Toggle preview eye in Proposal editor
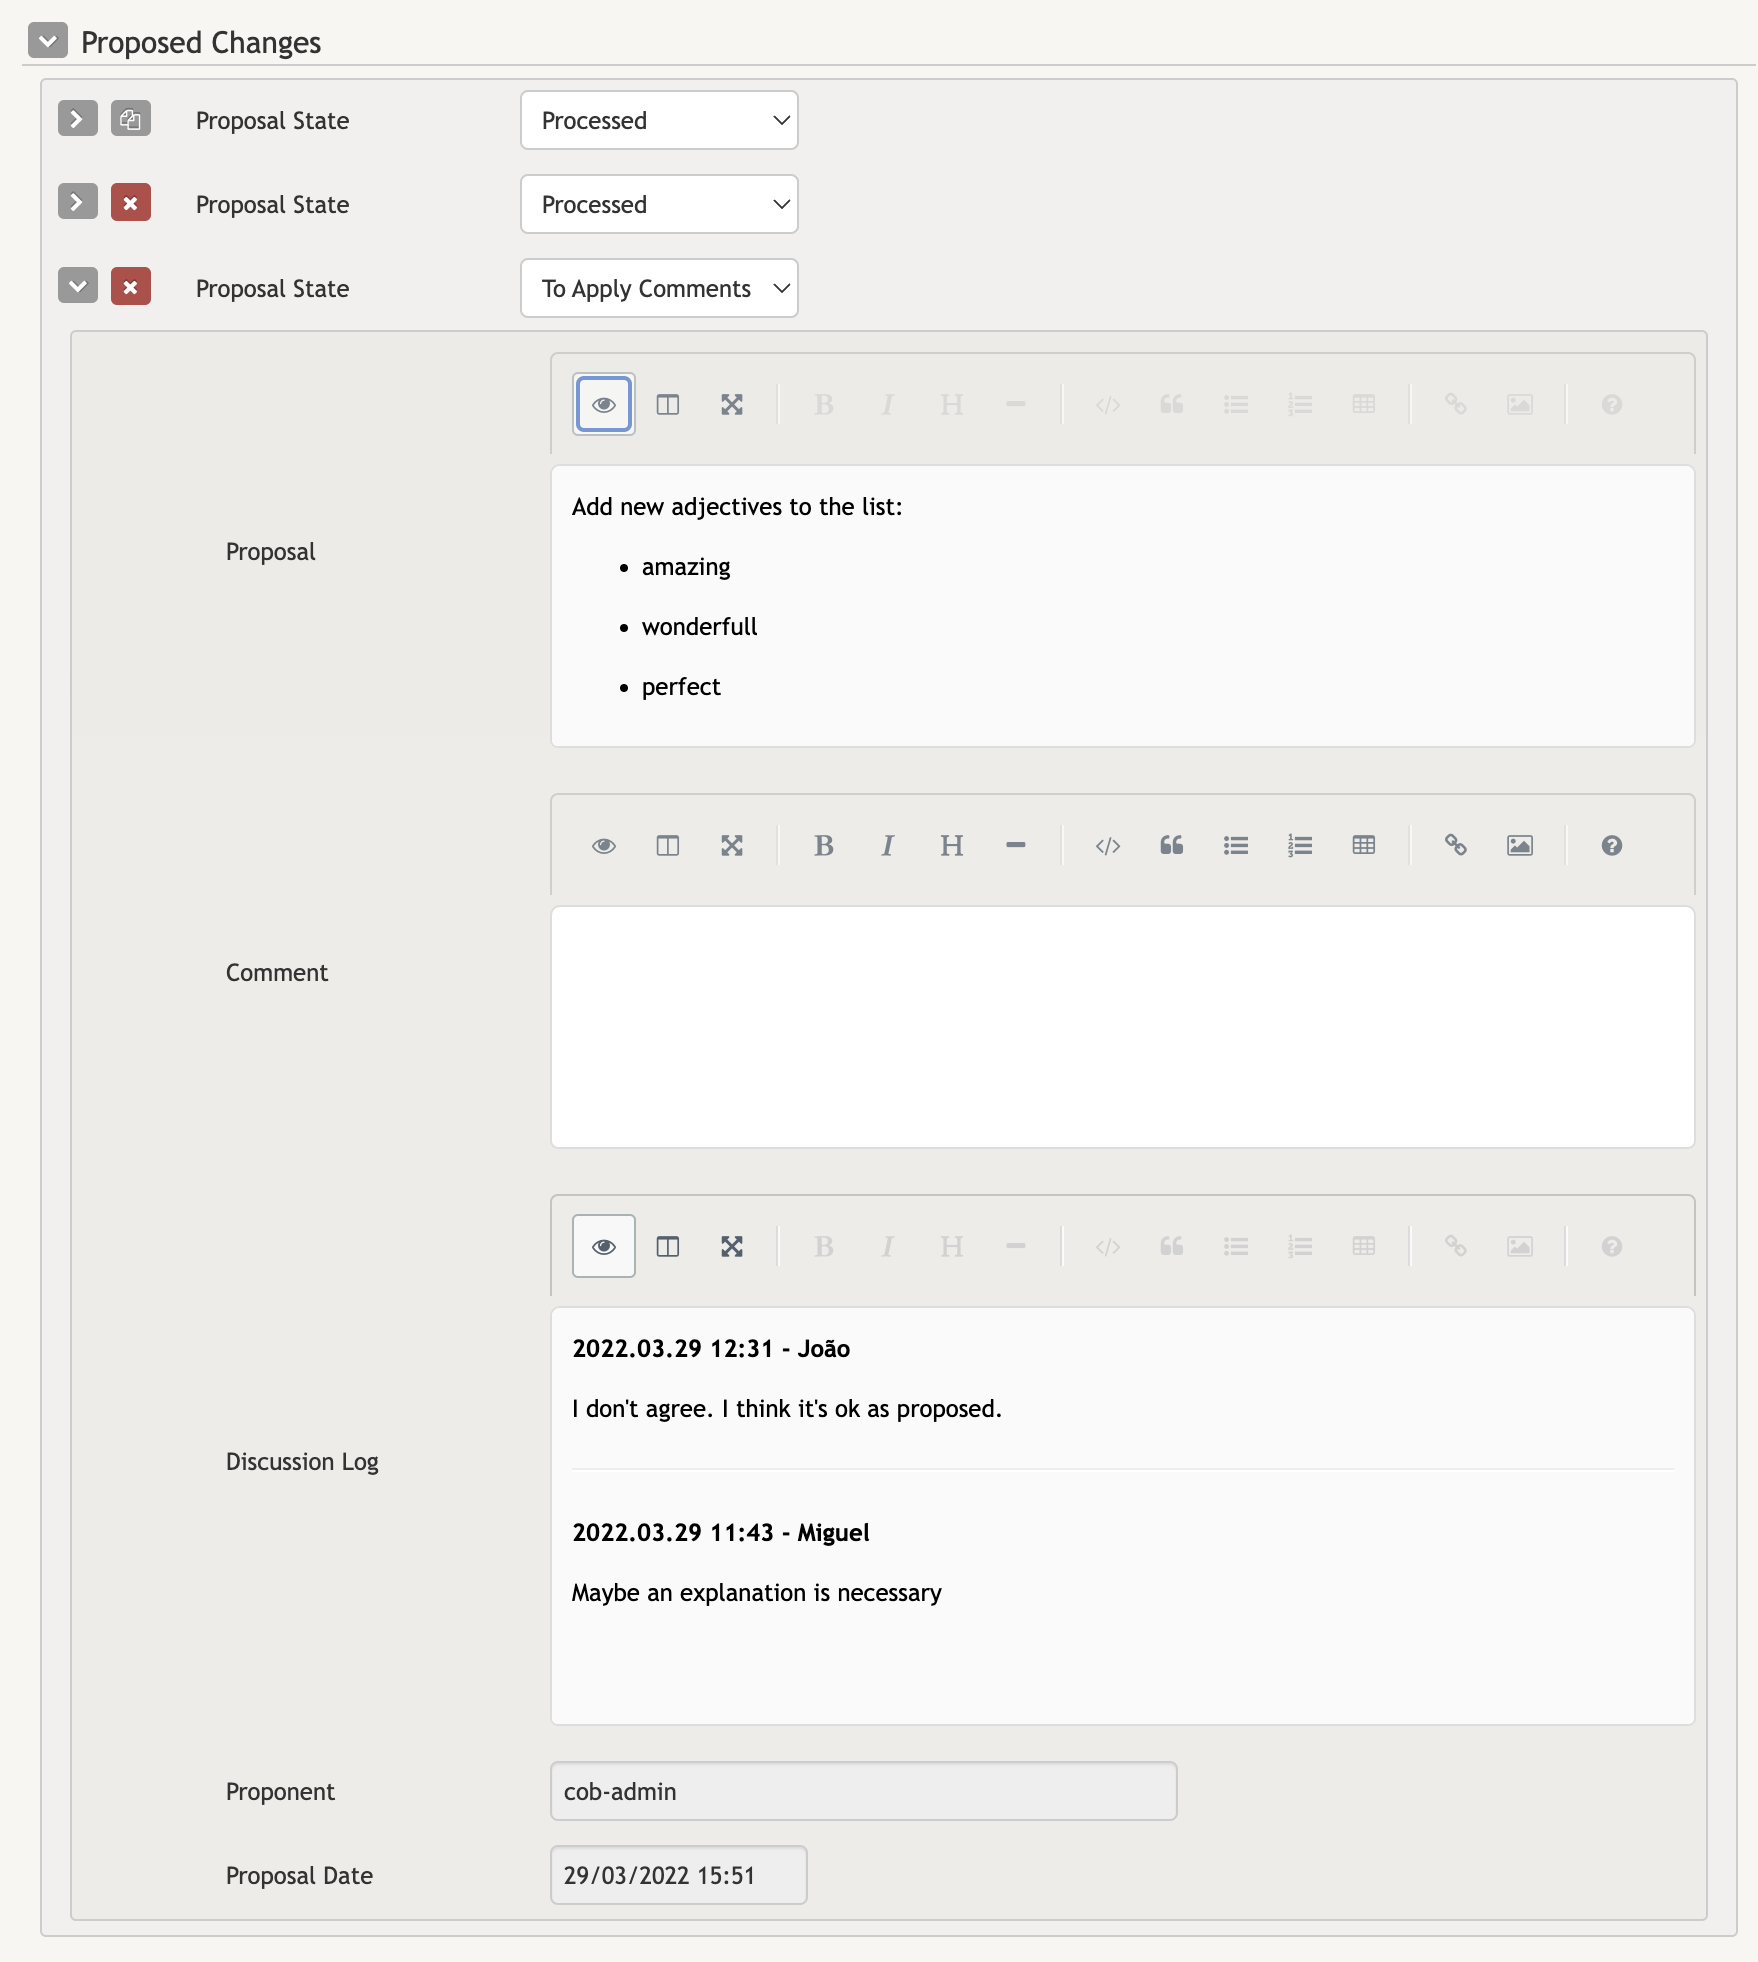 coord(604,404)
